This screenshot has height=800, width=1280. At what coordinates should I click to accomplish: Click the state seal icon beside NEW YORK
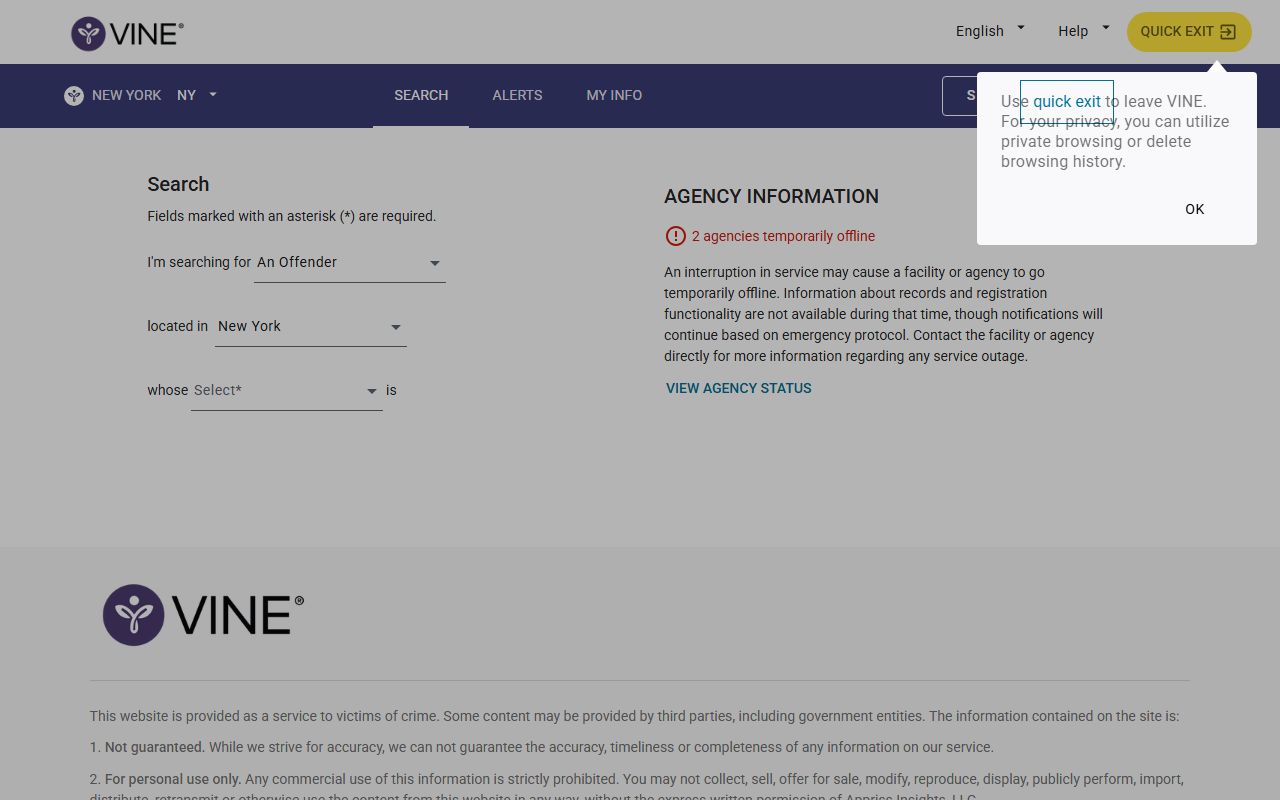tap(74, 96)
